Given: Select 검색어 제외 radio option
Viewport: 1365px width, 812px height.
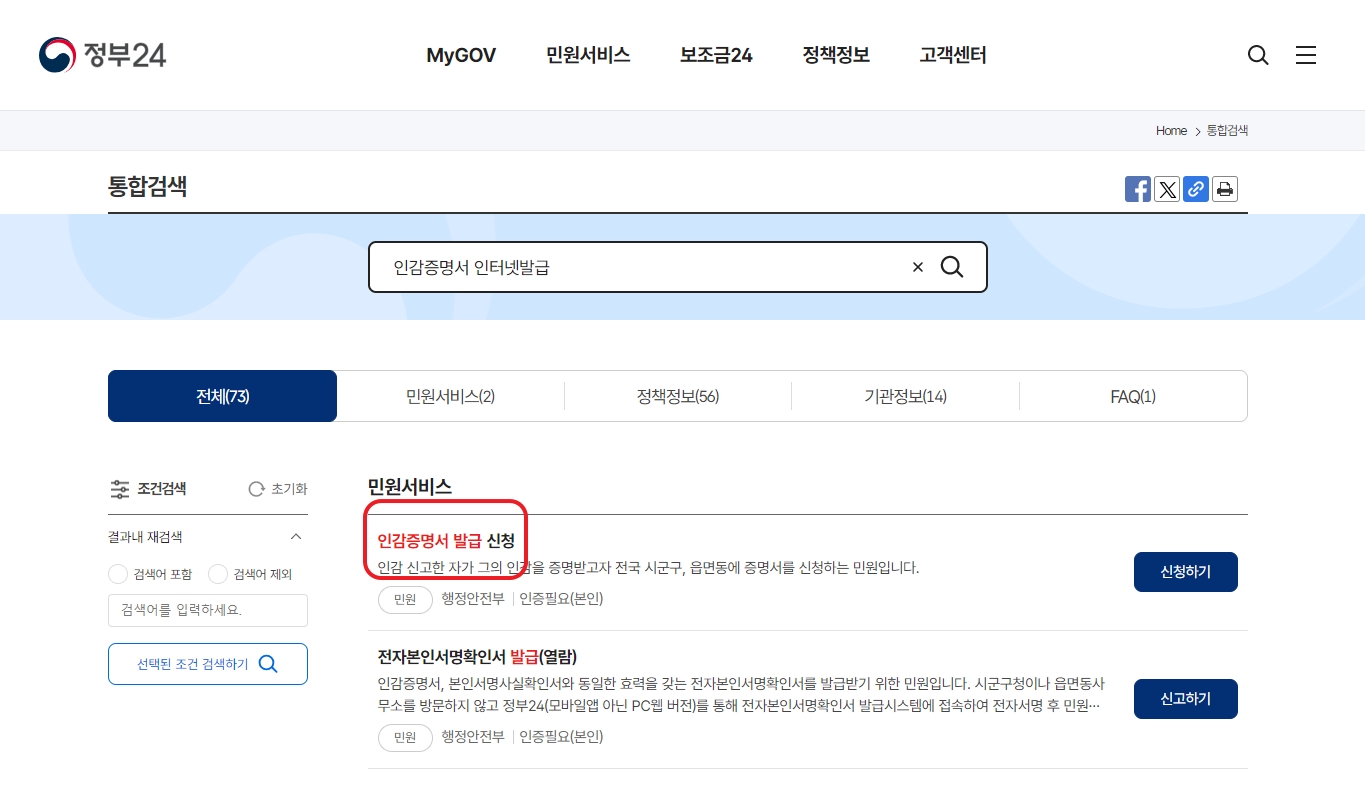Looking at the screenshot, I should click(x=218, y=574).
